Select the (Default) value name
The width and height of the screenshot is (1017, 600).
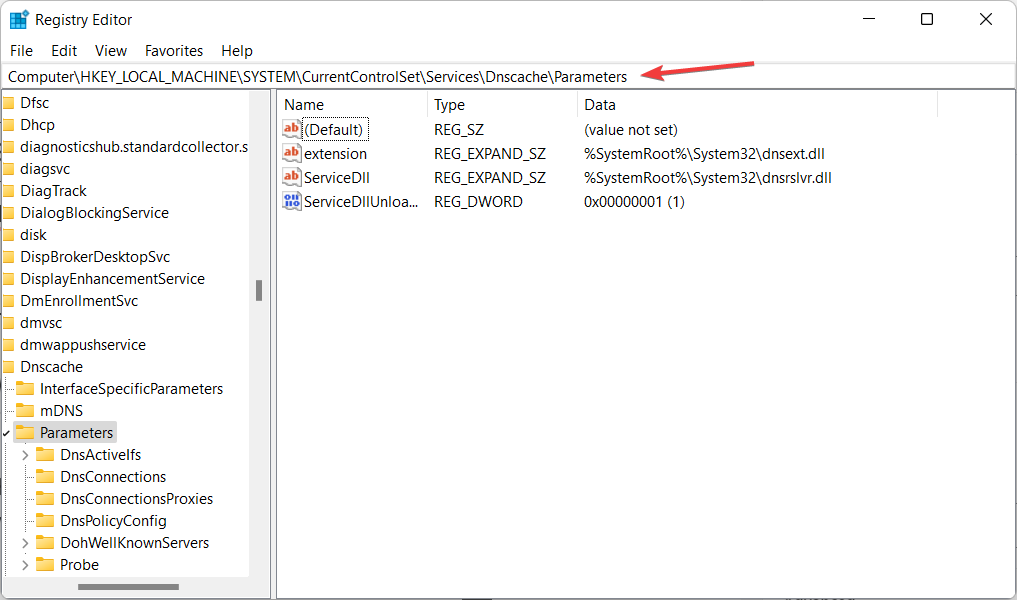tap(334, 130)
